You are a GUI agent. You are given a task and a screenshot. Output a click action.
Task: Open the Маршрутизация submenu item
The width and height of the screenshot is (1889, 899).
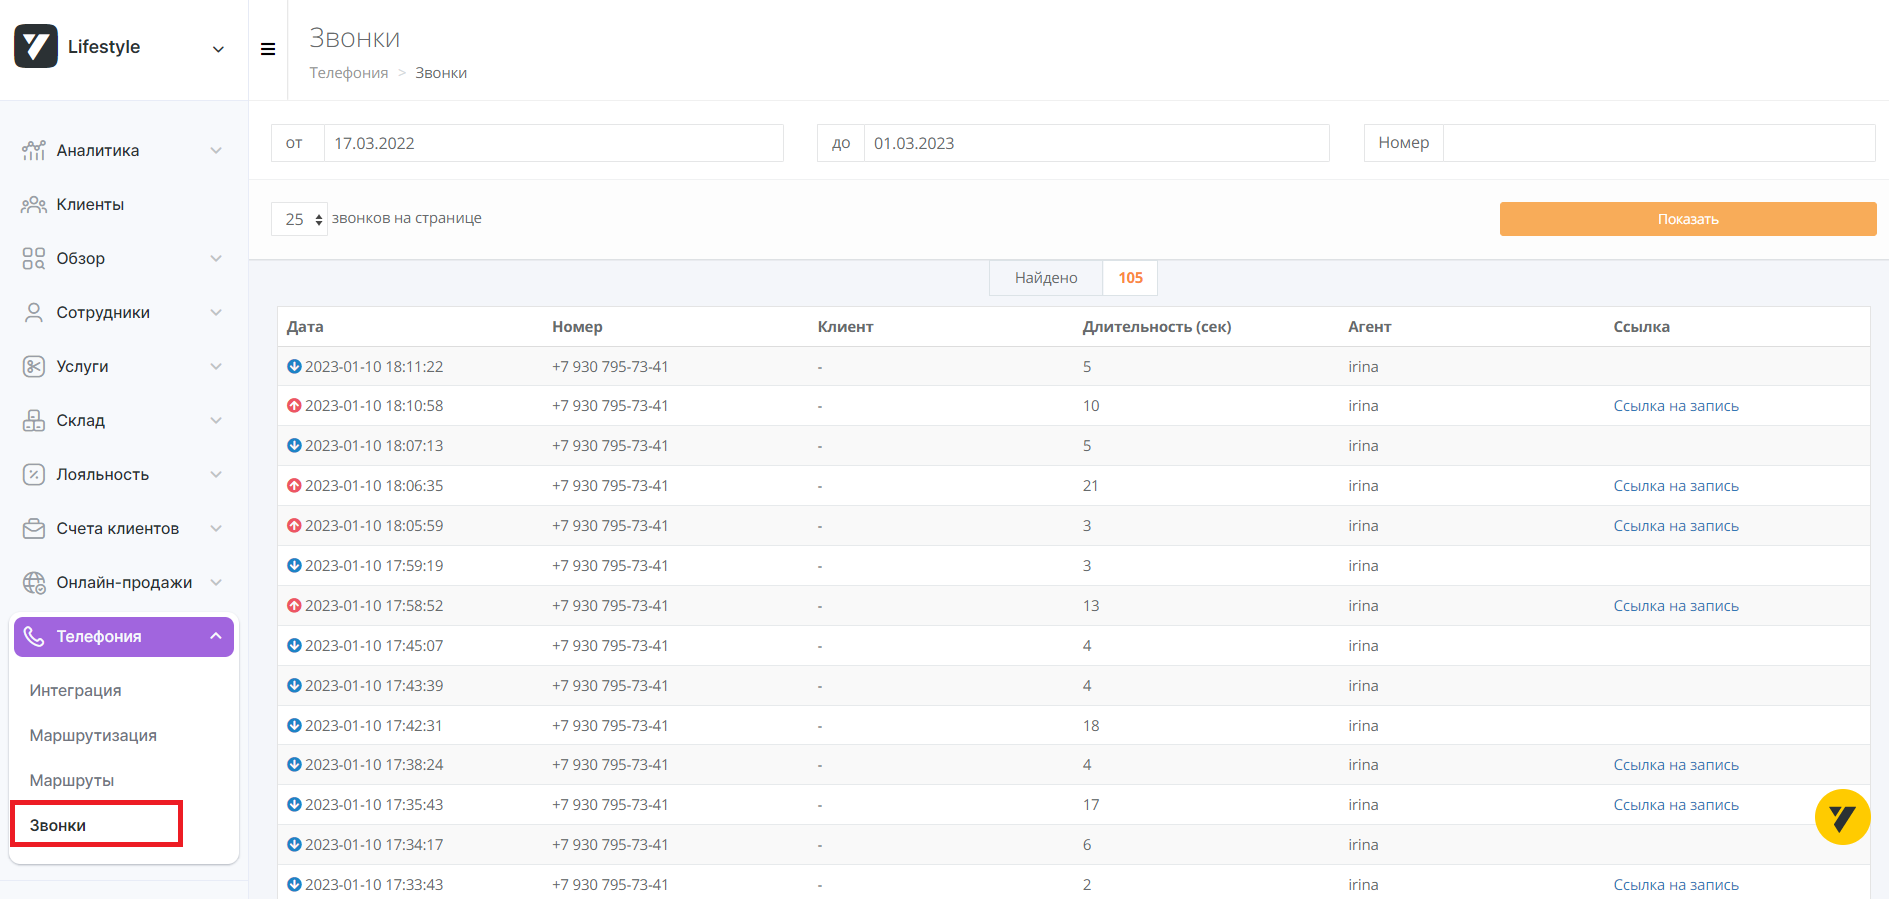click(x=93, y=736)
